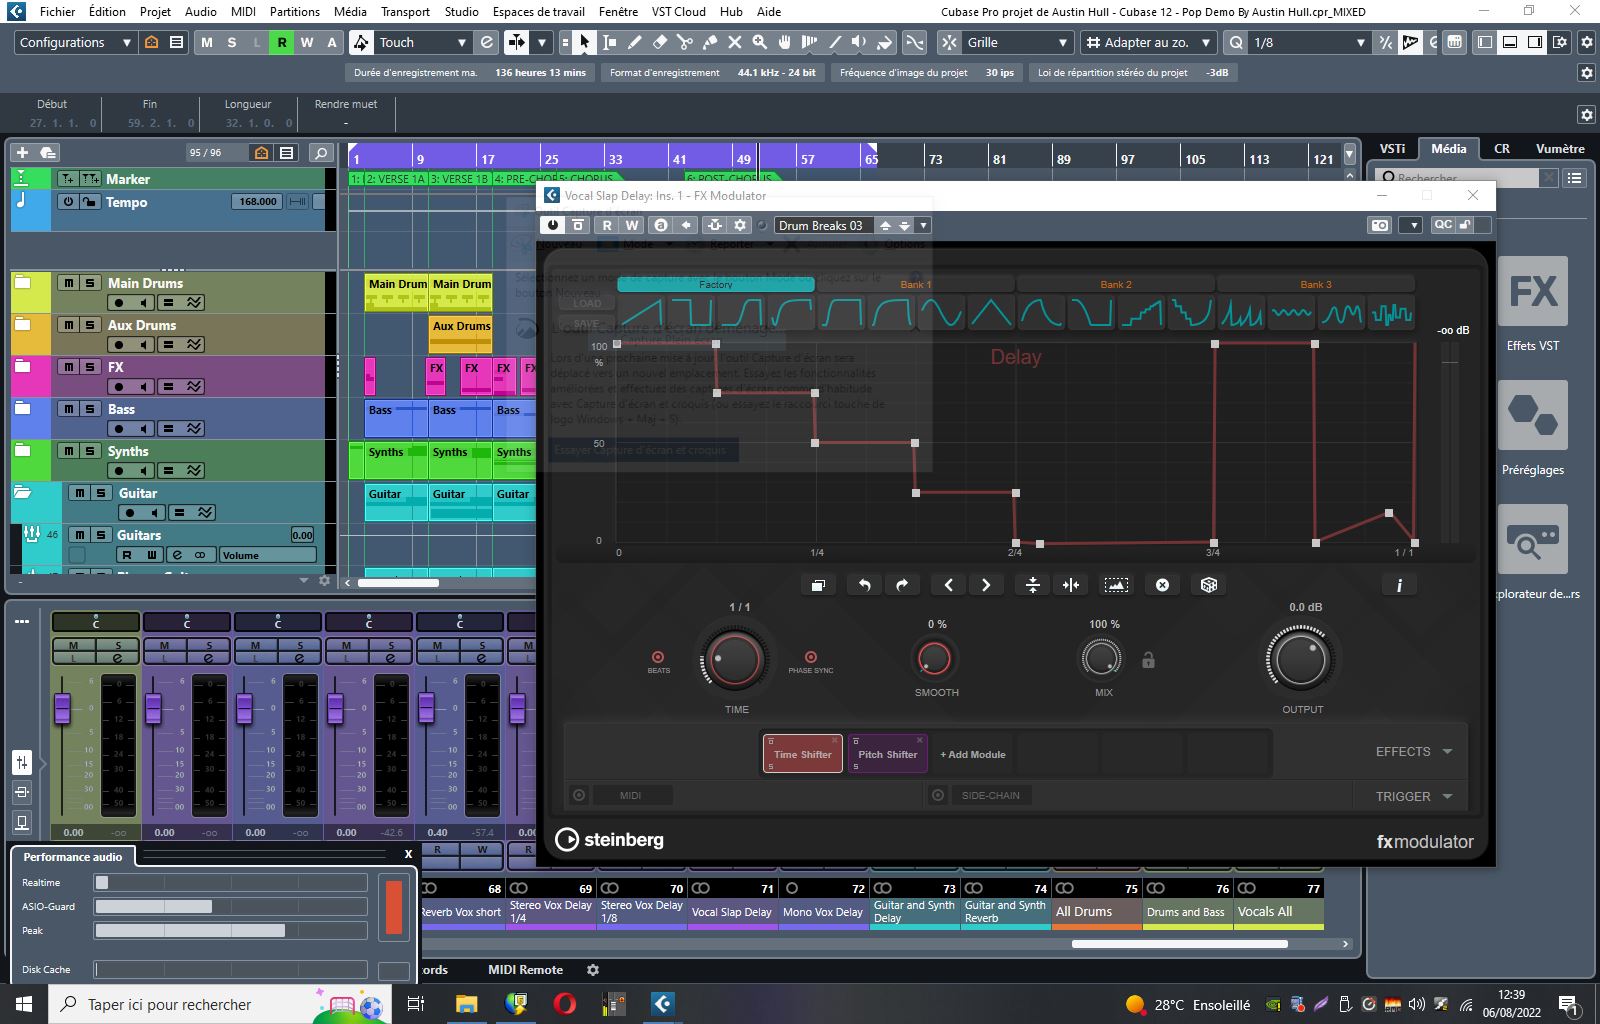Open the Adapter au zoom dropdown
1600x1024 pixels.
pyautogui.click(x=1148, y=42)
